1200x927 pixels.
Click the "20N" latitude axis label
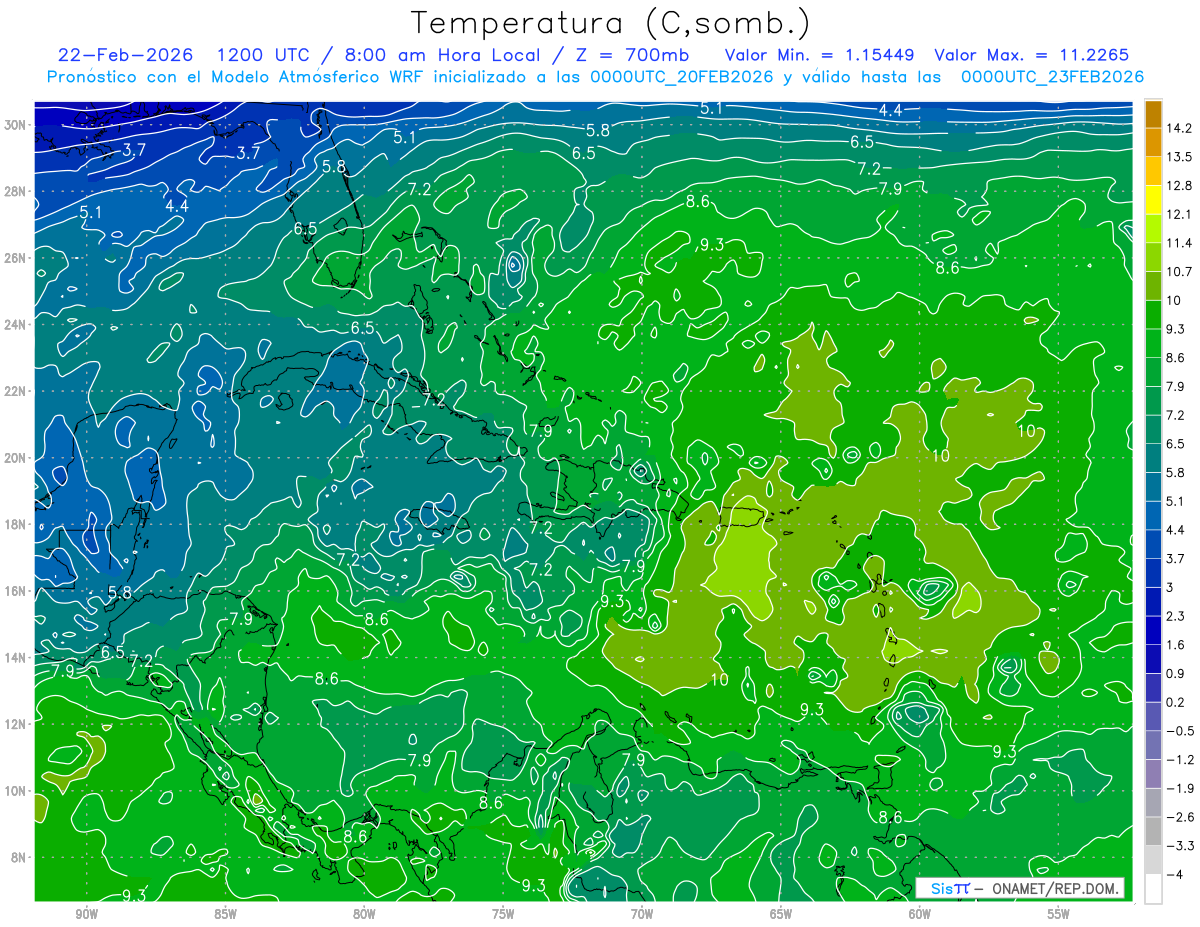tap(15, 458)
